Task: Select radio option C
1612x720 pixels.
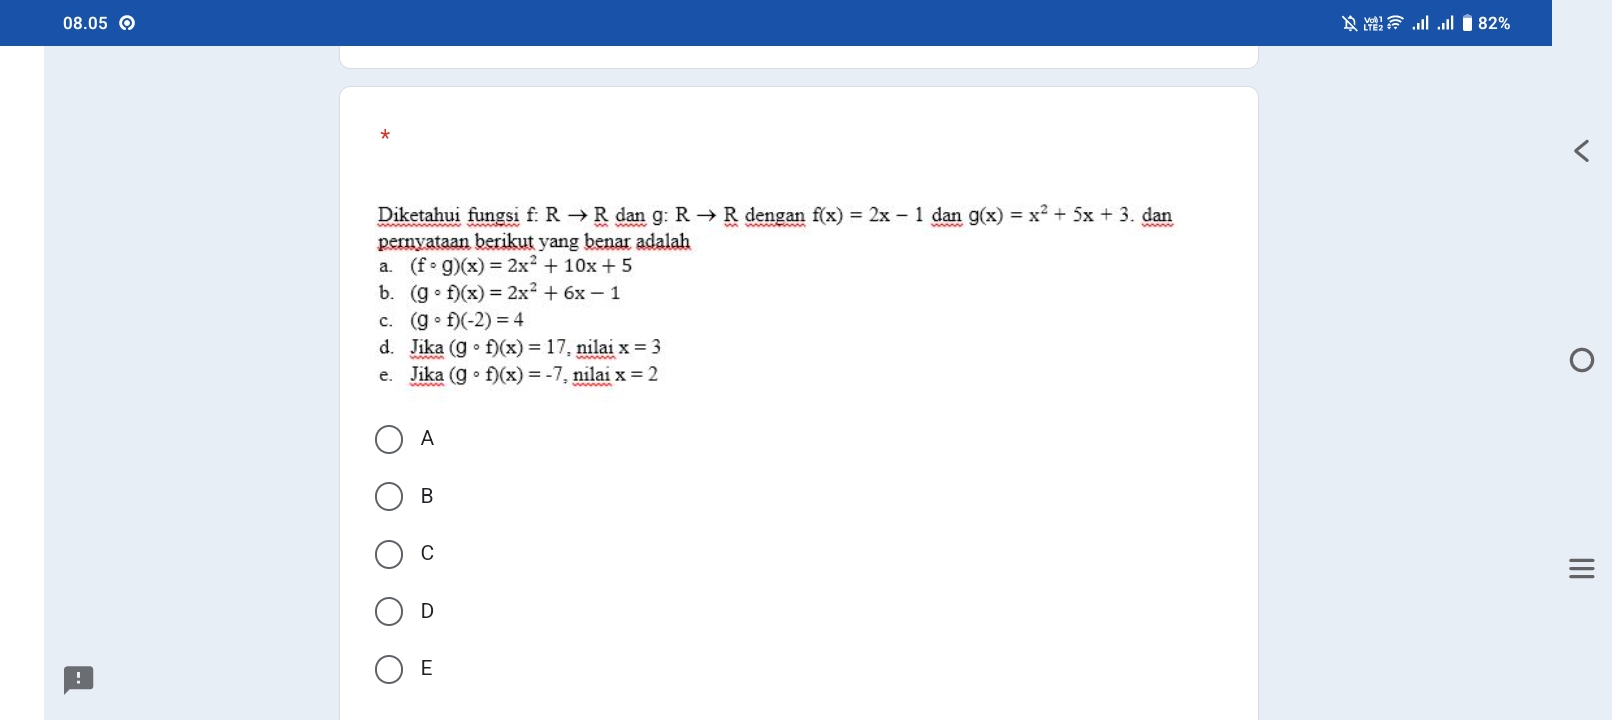Action: point(389,554)
